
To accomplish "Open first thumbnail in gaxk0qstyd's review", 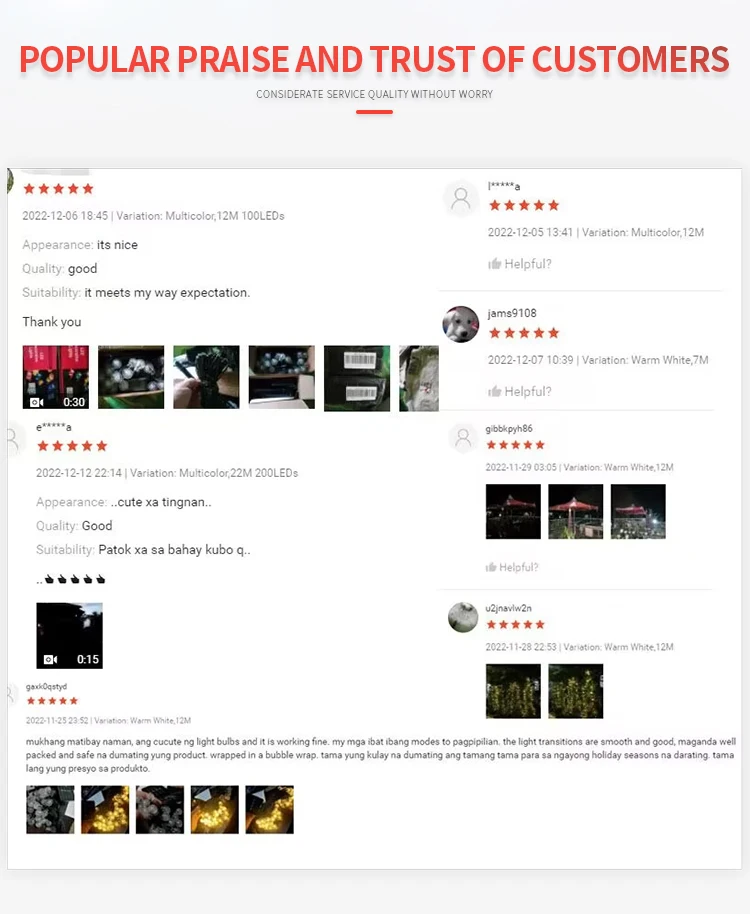I will click(x=50, y=809).
